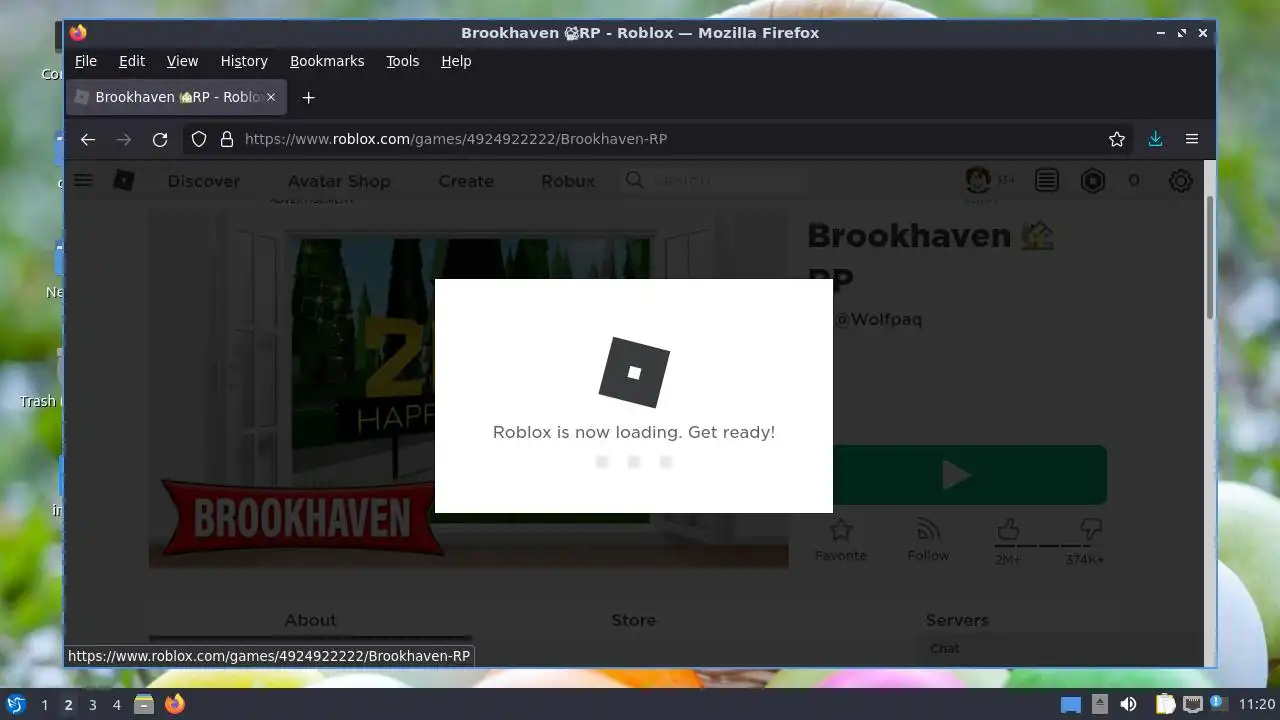This screenshot has width=1280, height=720.
Task: Click the page vertical scrollbar
Action: [1209, 258]
